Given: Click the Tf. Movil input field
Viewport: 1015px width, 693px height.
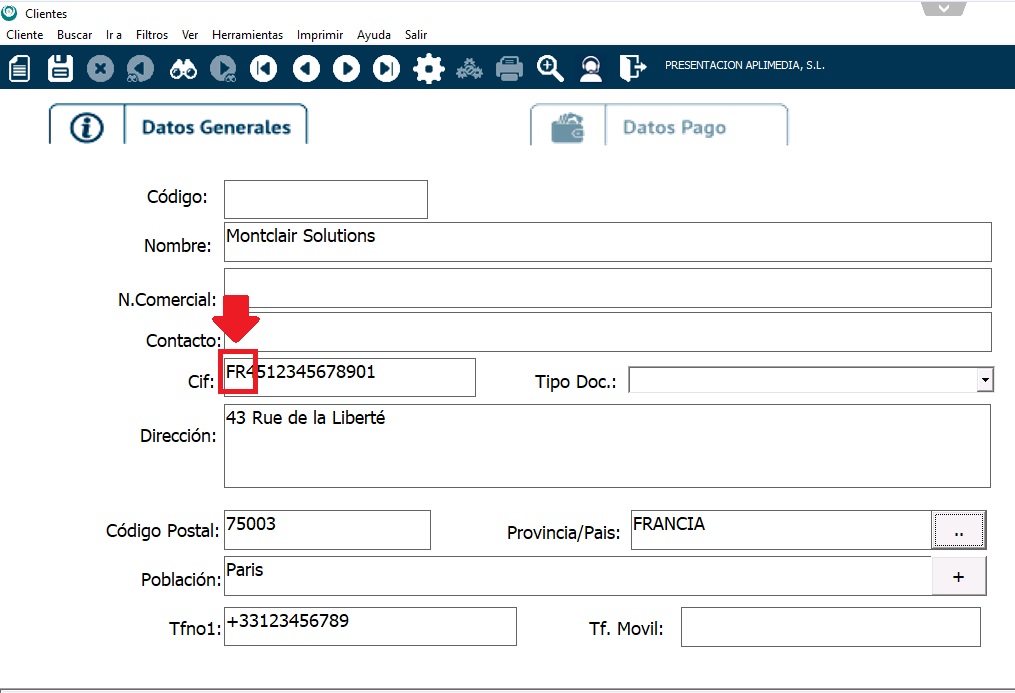Looking at the screenshot, I should [x=830, y=627].
